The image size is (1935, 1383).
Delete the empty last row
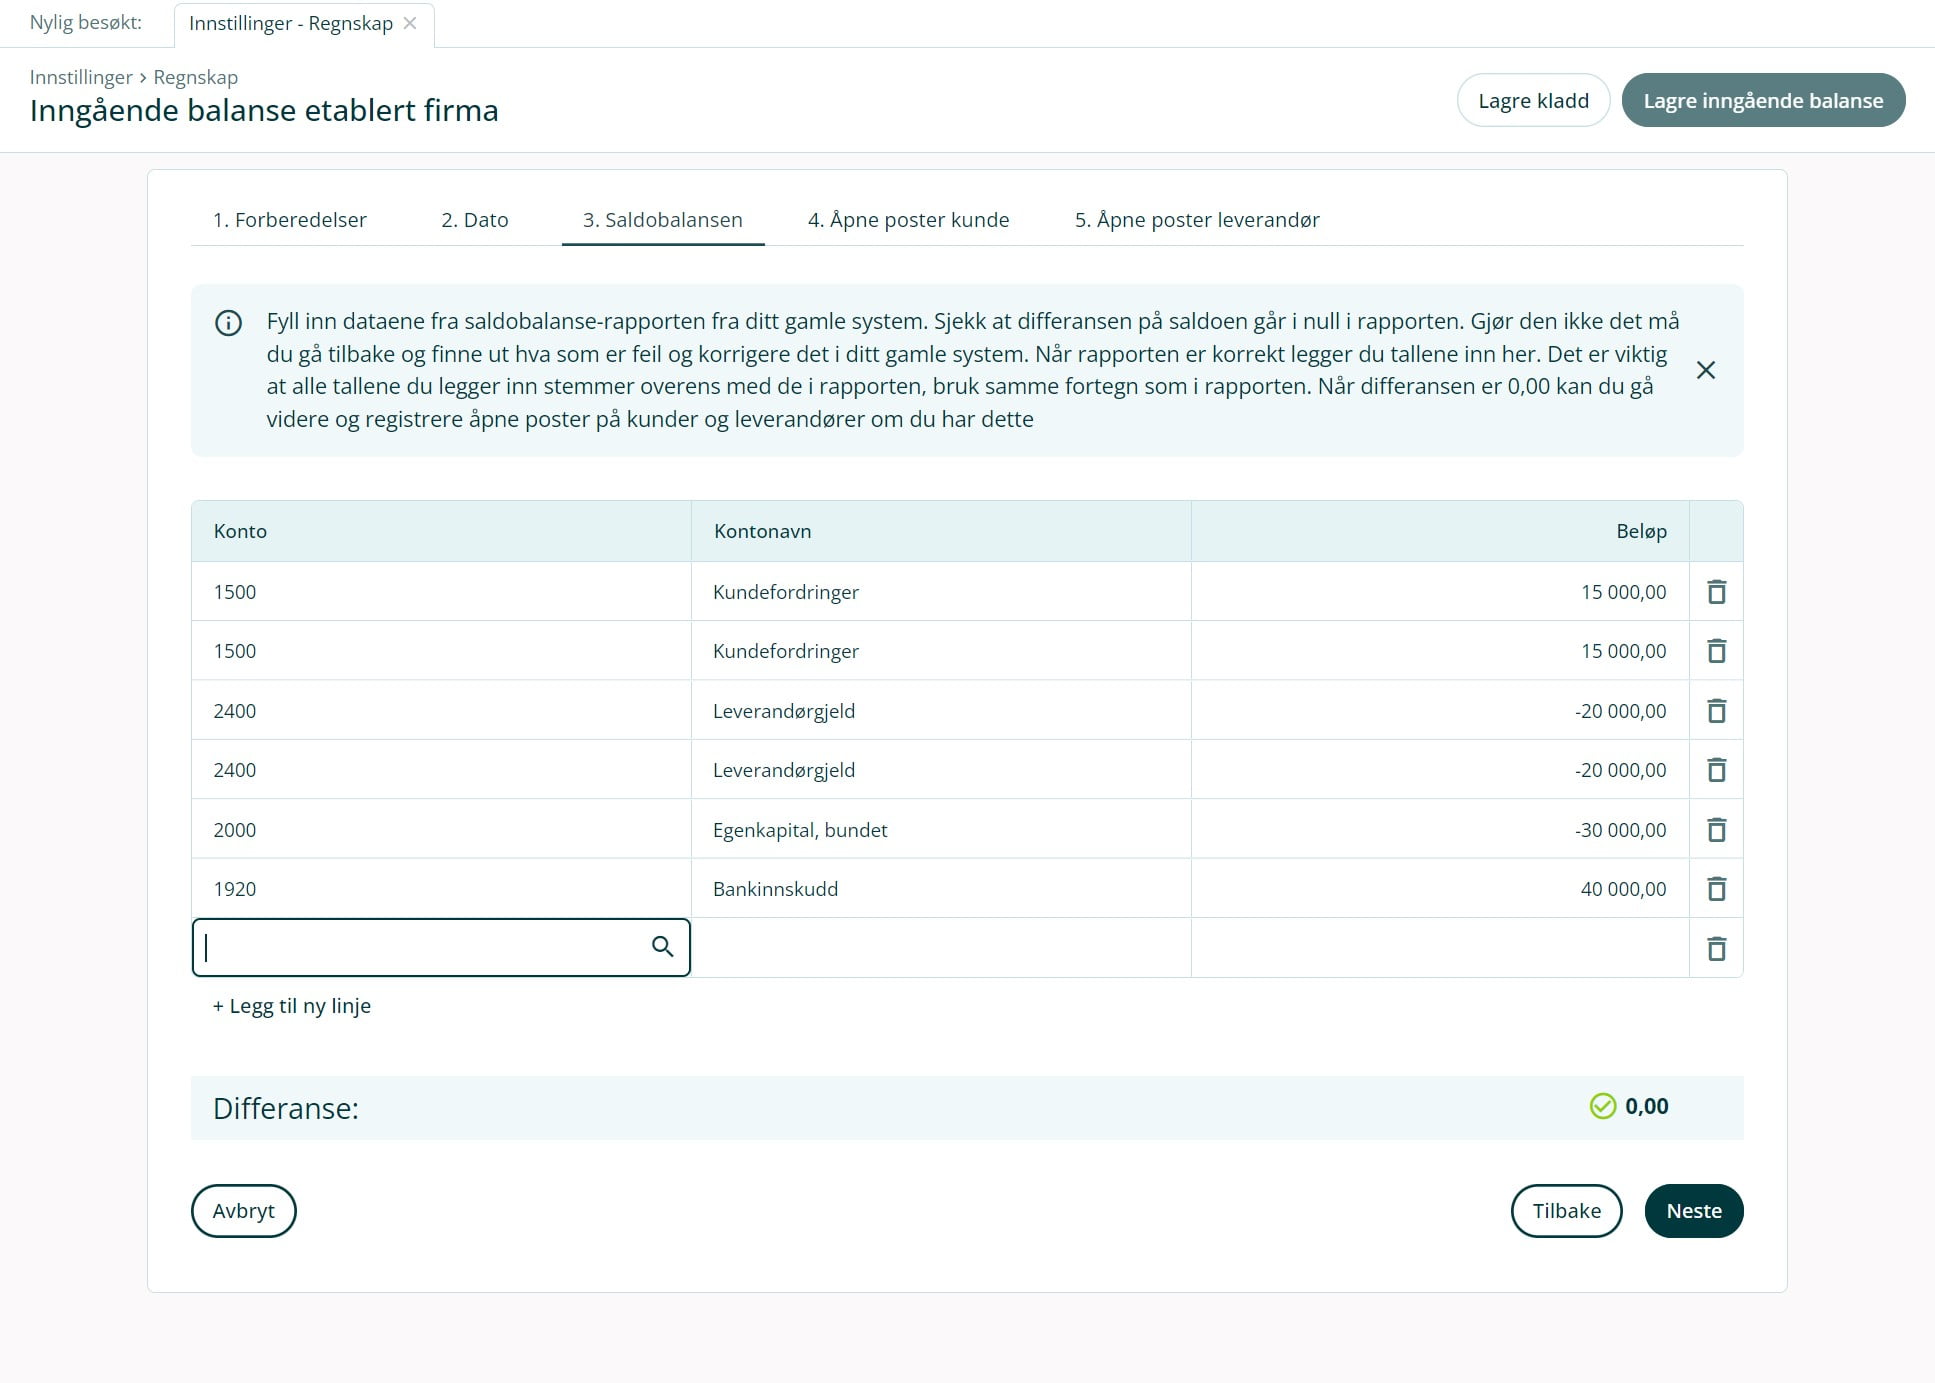[x=1716, y=948]
